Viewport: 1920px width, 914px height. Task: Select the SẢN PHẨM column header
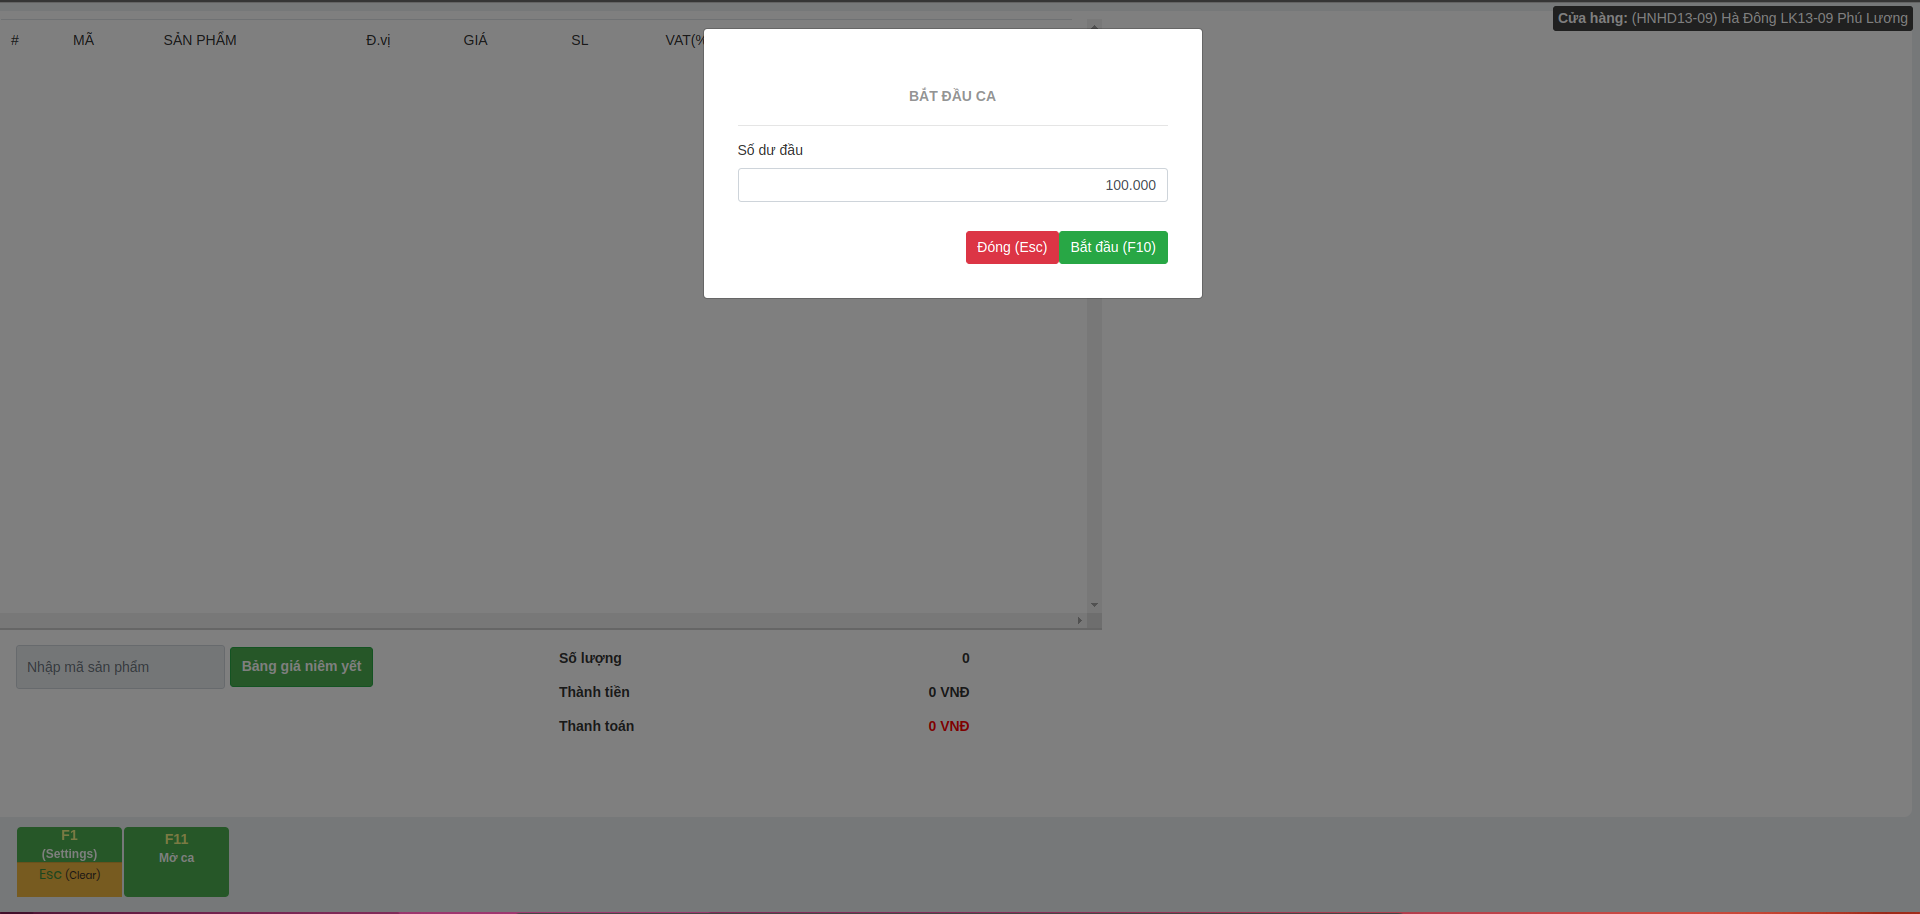[x=200, y=40]
